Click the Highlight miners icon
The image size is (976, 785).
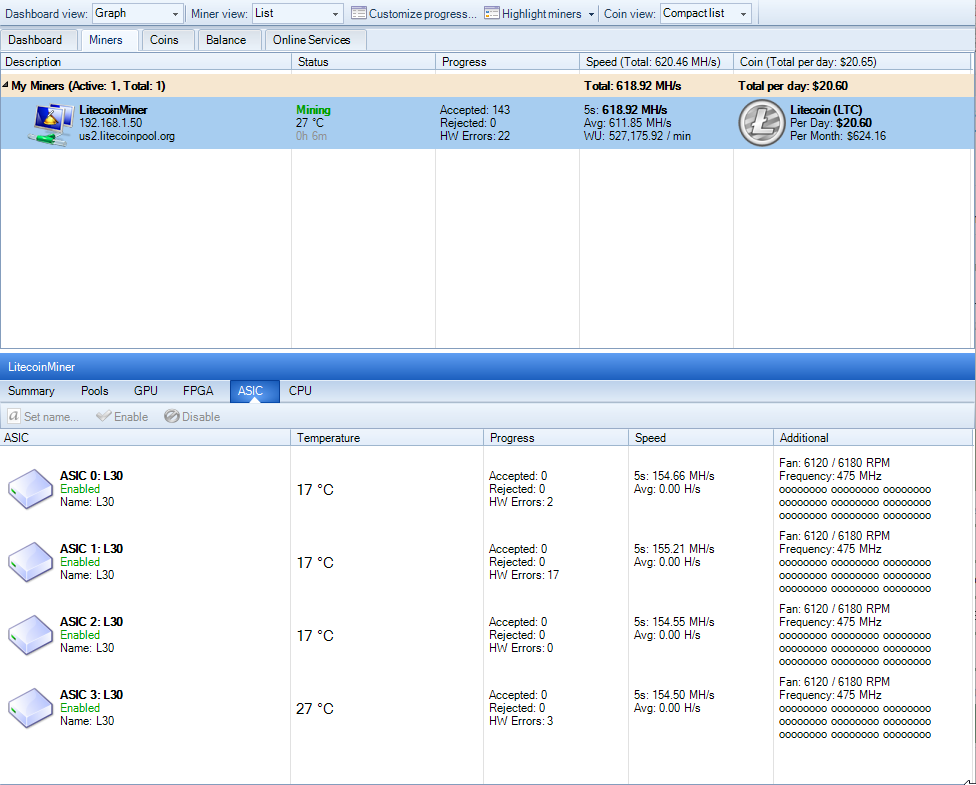(492, 13)
